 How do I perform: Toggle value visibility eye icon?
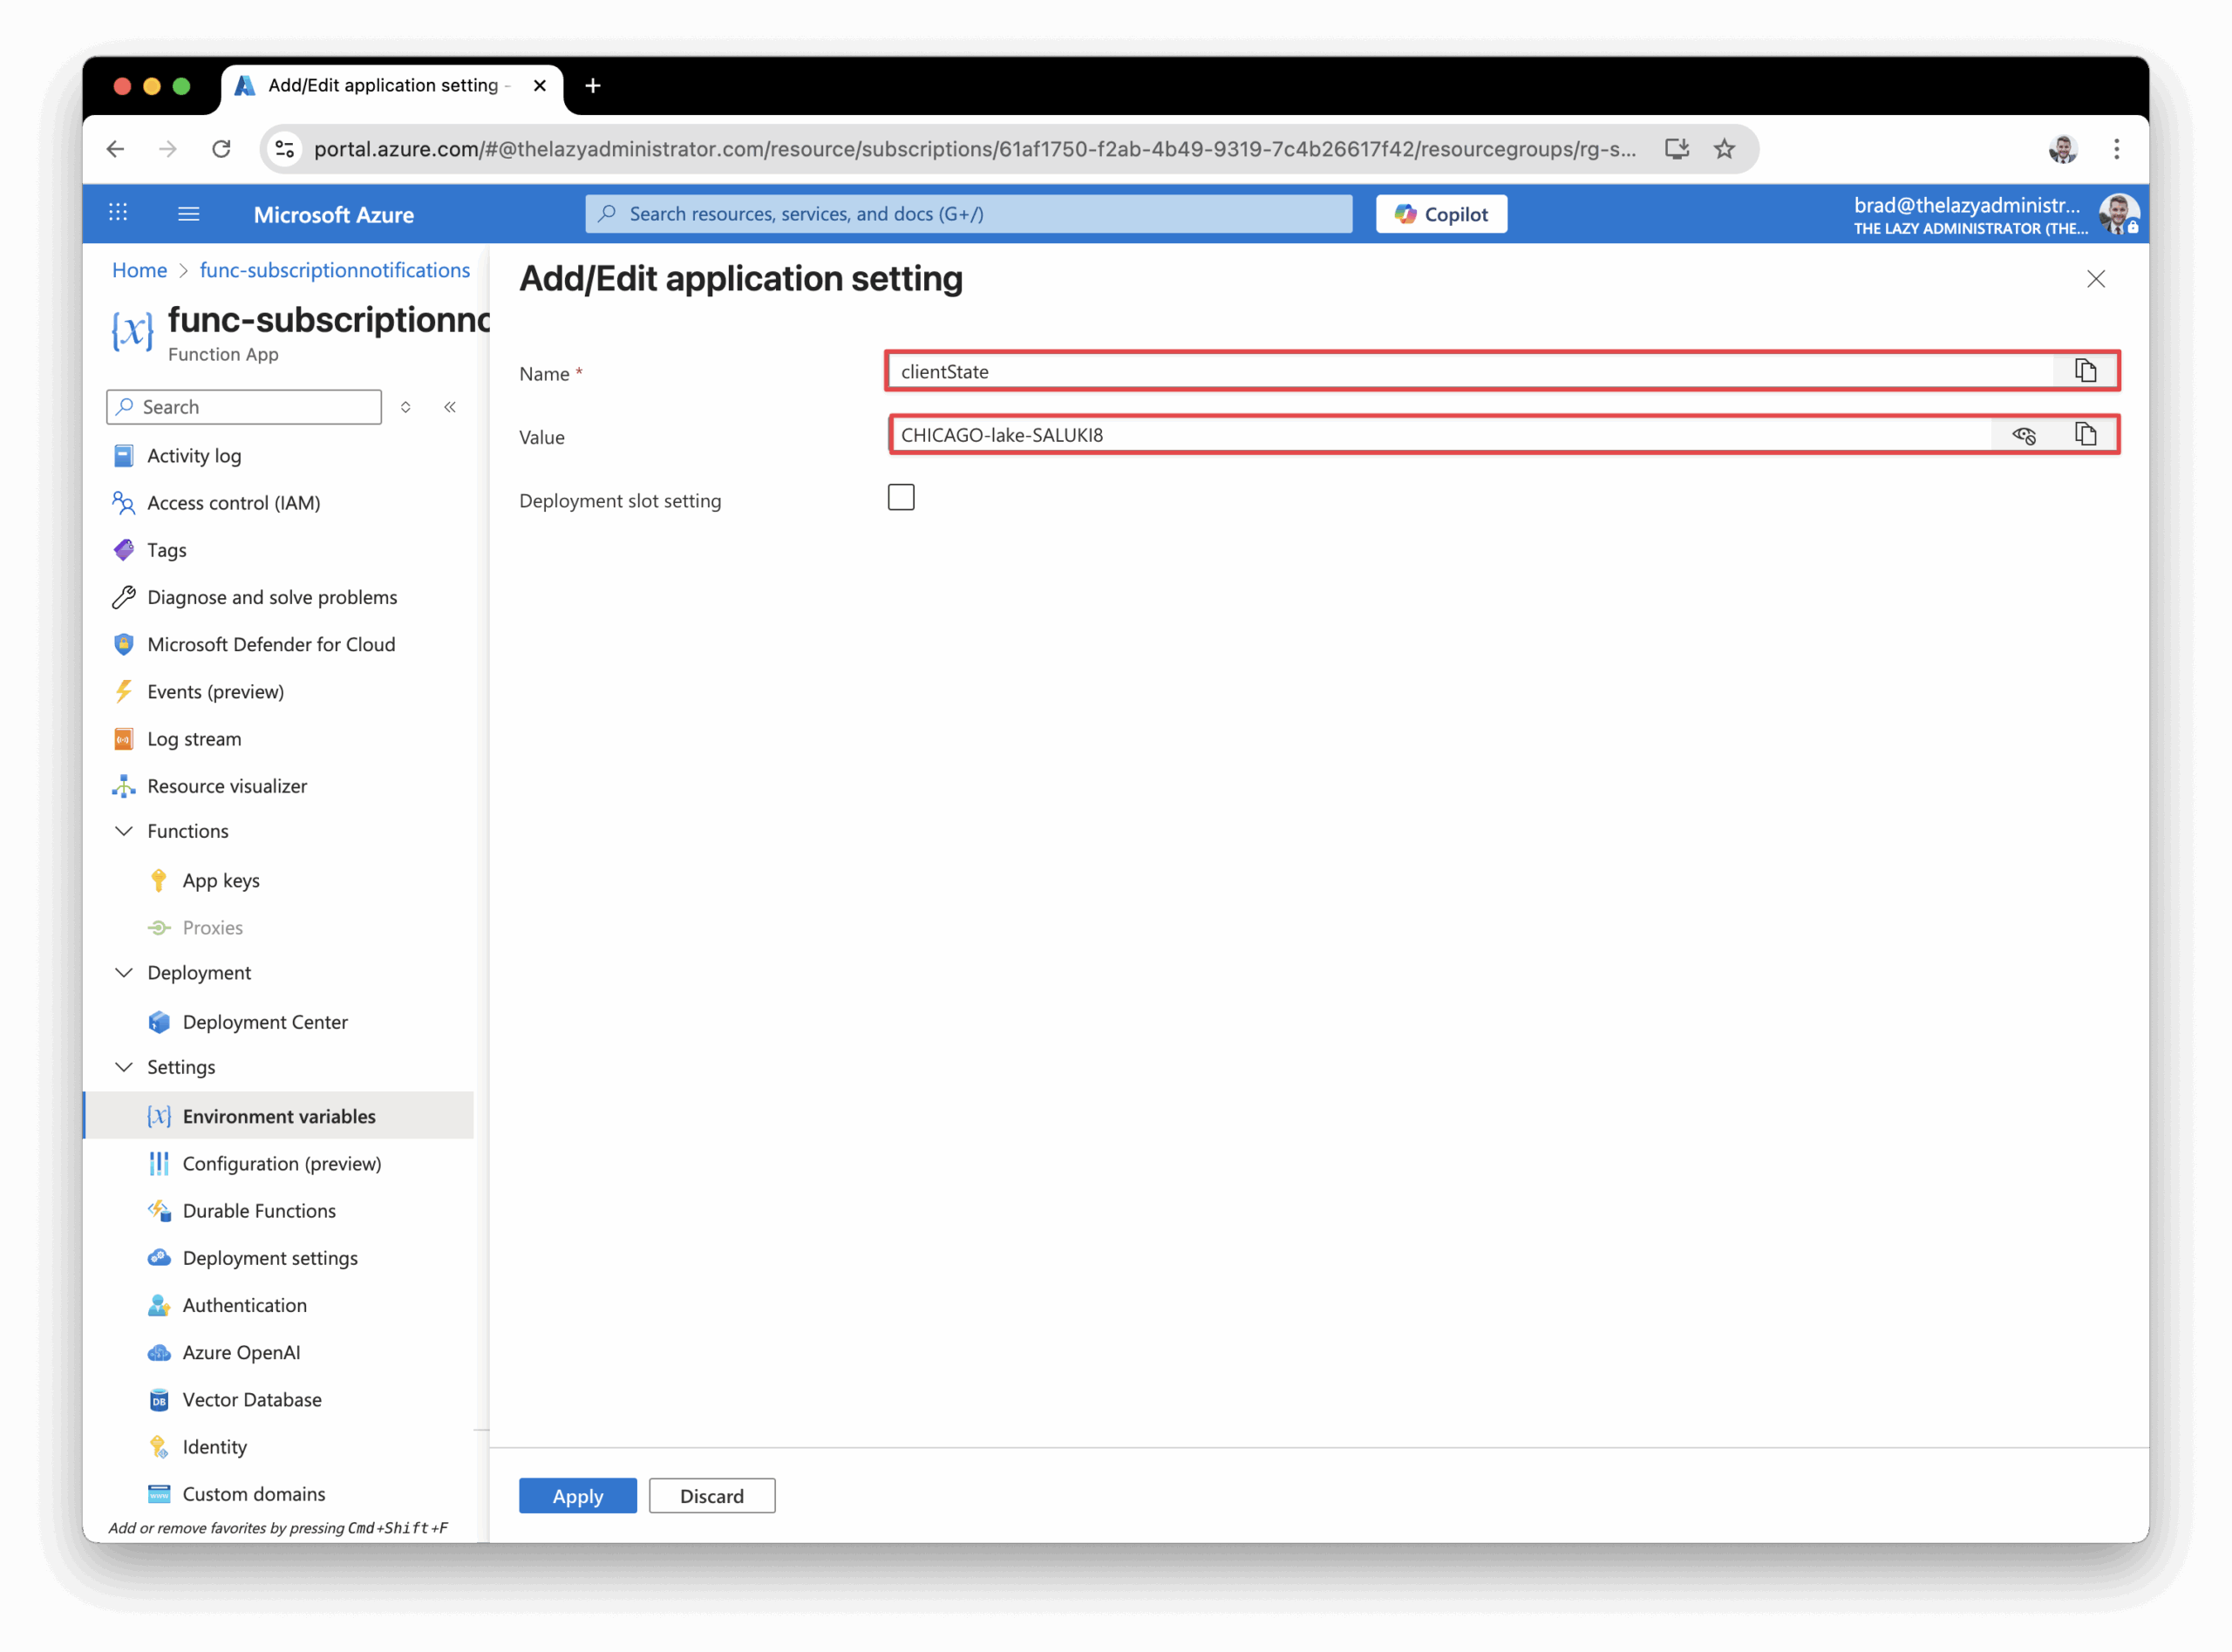pyautogui.click(x=2023, y=435)
